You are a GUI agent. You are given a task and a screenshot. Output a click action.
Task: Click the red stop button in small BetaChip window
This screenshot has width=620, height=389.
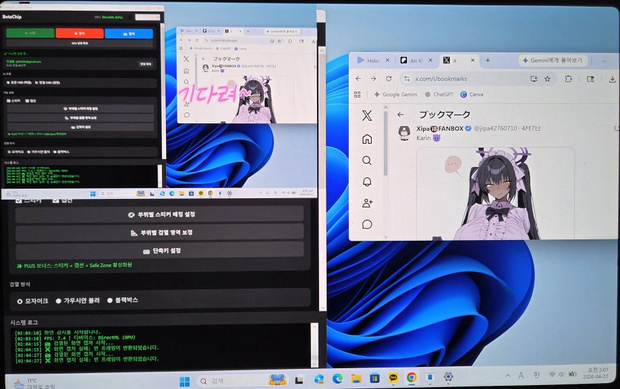coord(79,33)
